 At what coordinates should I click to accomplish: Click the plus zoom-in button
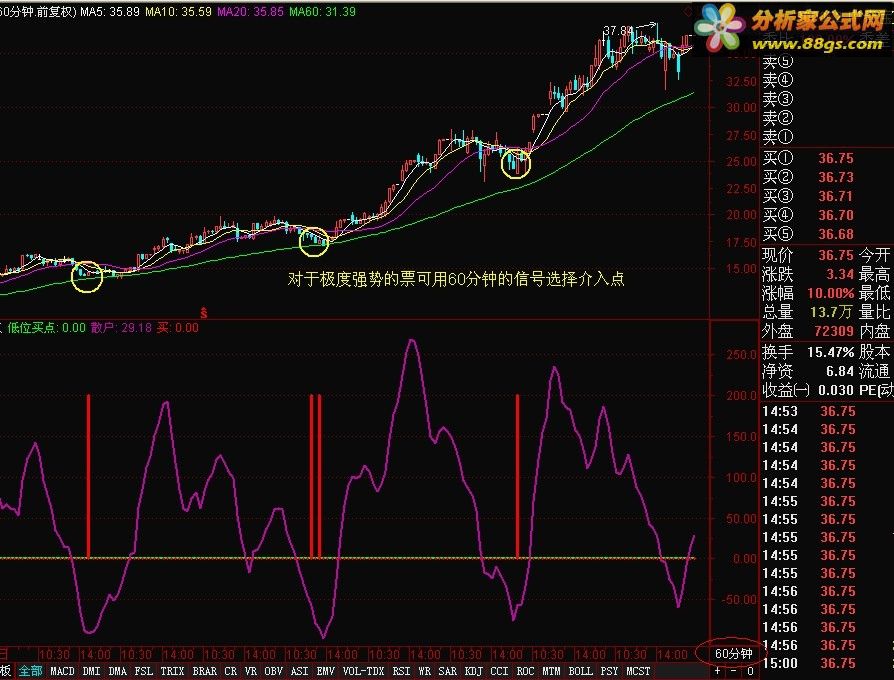pos(717,671)
